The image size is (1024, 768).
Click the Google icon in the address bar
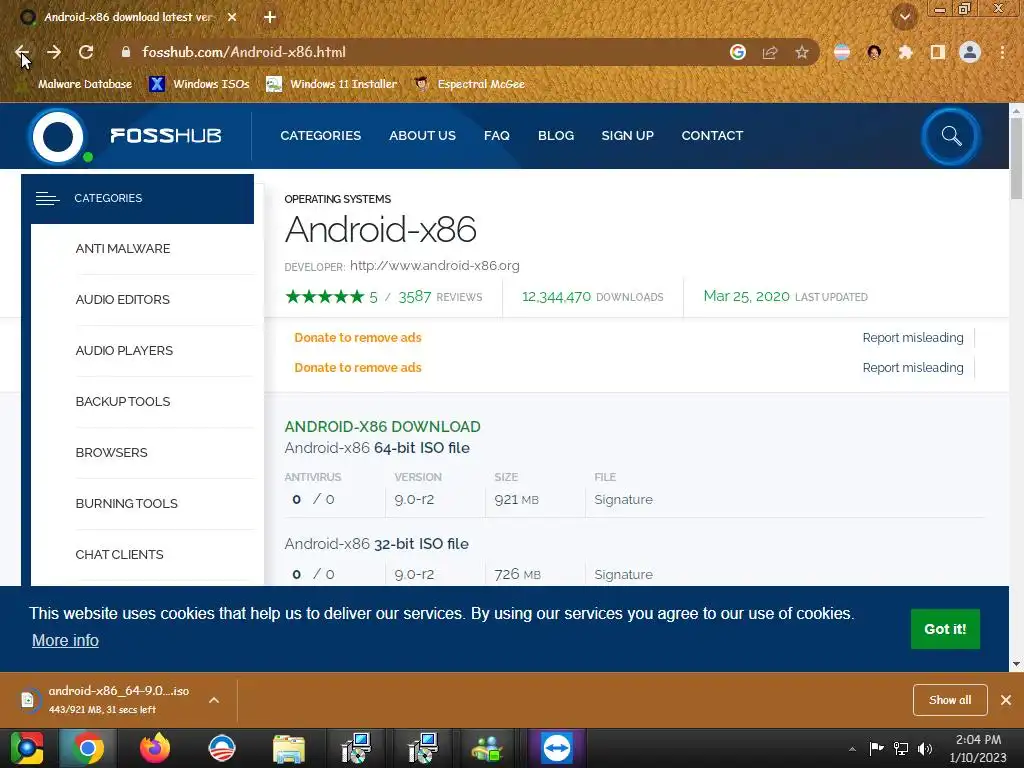(738, 52)
